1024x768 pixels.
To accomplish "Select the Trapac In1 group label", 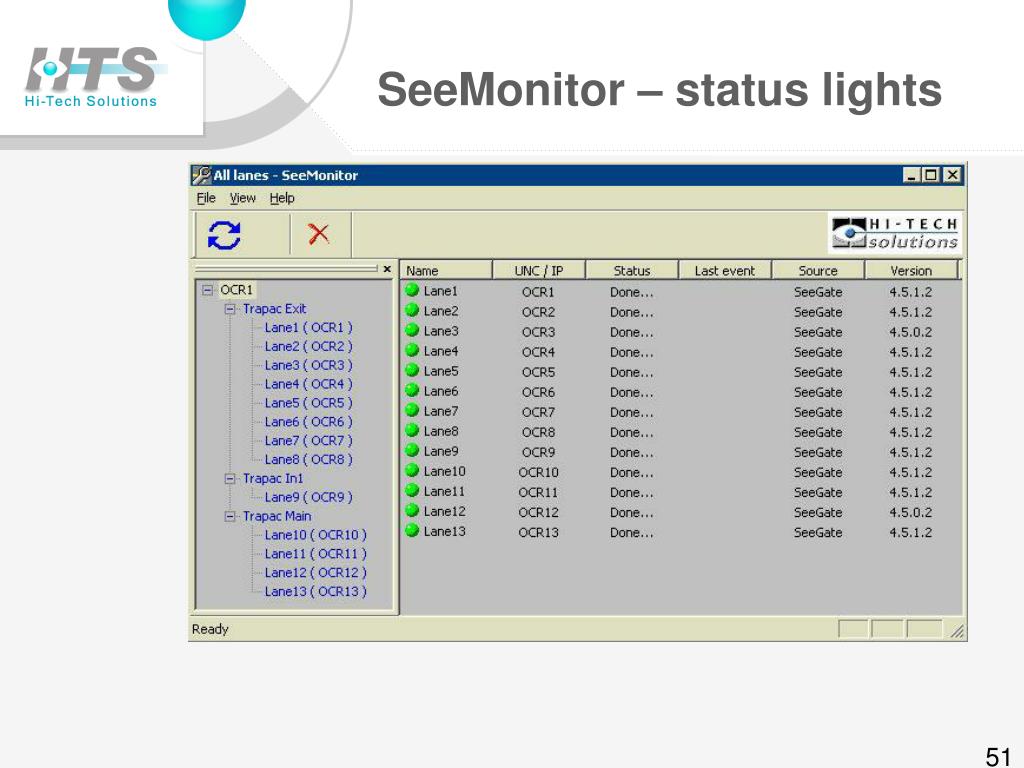I will coord(273,479).
